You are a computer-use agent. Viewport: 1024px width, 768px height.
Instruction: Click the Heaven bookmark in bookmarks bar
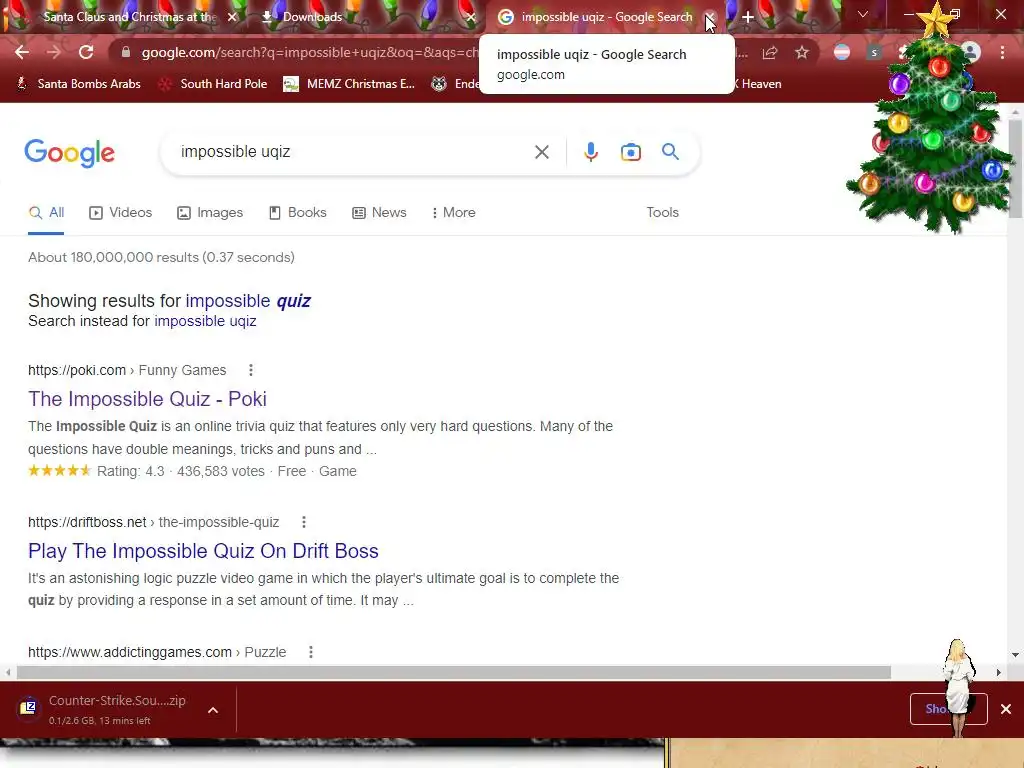pyautogui.click(x=758, y=84)
